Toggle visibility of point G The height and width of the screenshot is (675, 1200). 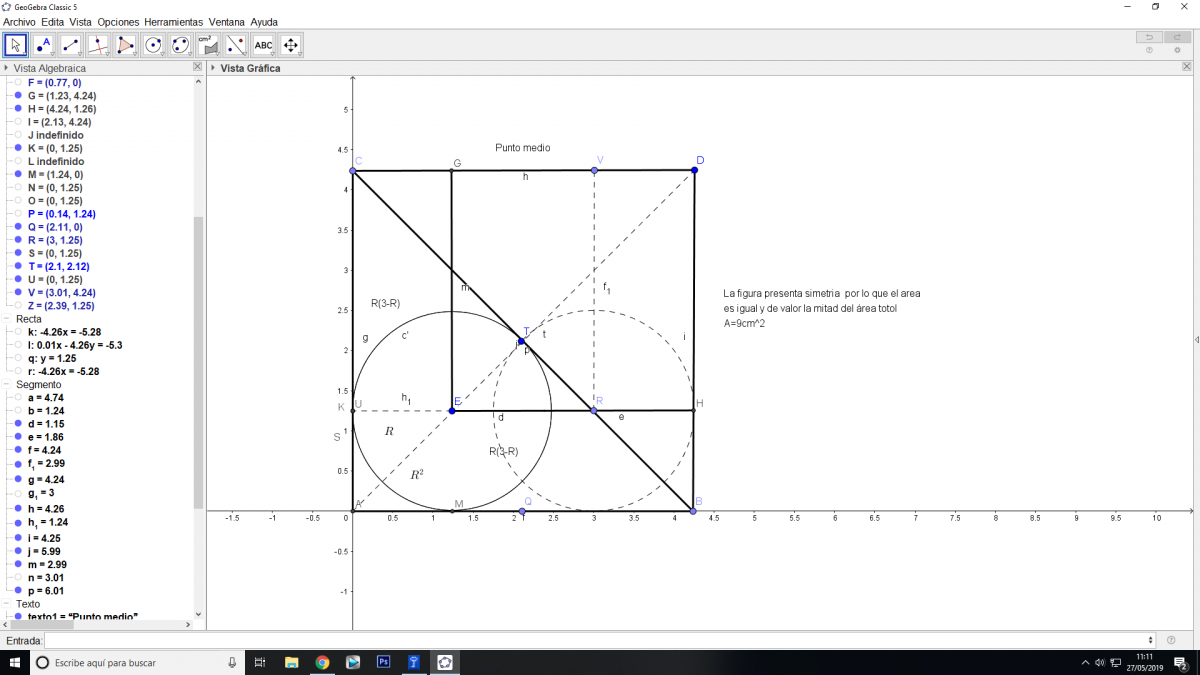[x=18, y=95]
